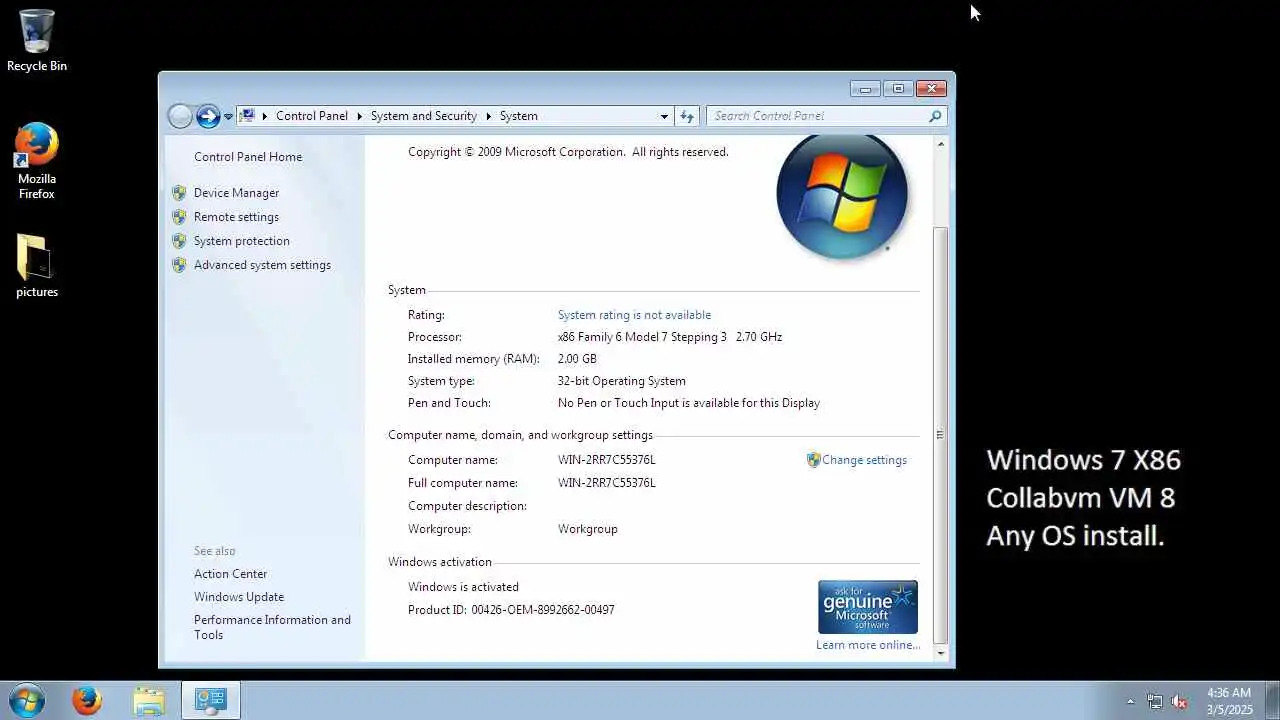Image resolution: width=1280 pixels, height=720 pixels.
Task: Expand the arrow after System and Security
Action: click(x=489, y=116)
